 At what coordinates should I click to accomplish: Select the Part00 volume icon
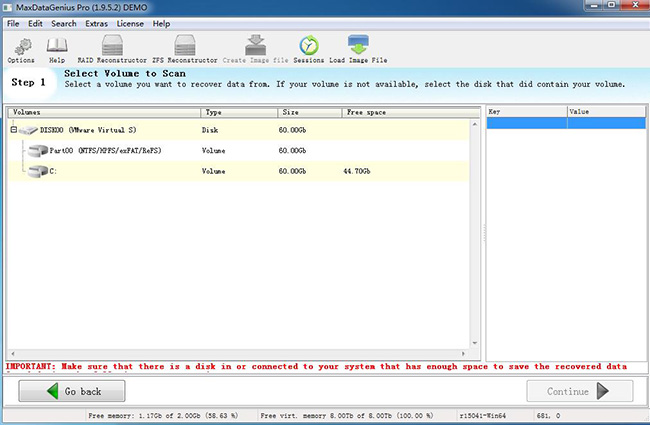38,151
